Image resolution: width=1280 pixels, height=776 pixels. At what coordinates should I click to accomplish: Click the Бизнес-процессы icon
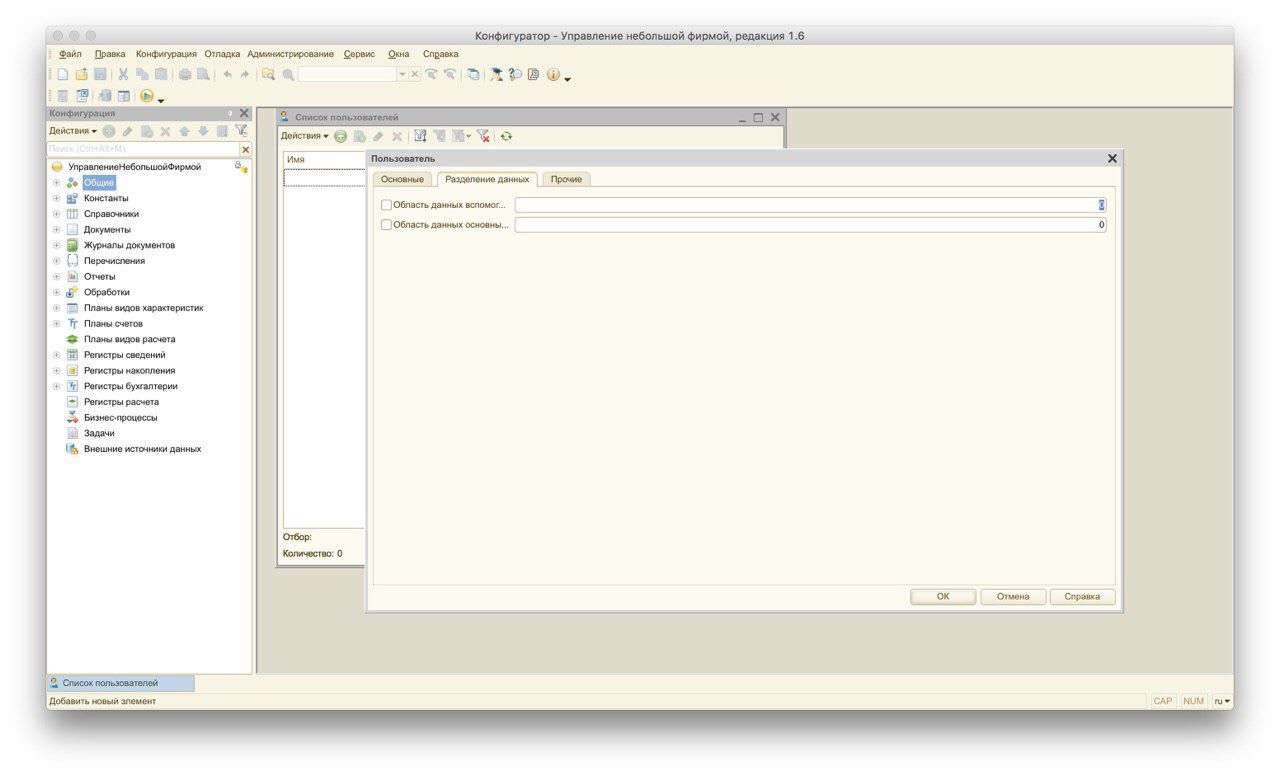72,417
